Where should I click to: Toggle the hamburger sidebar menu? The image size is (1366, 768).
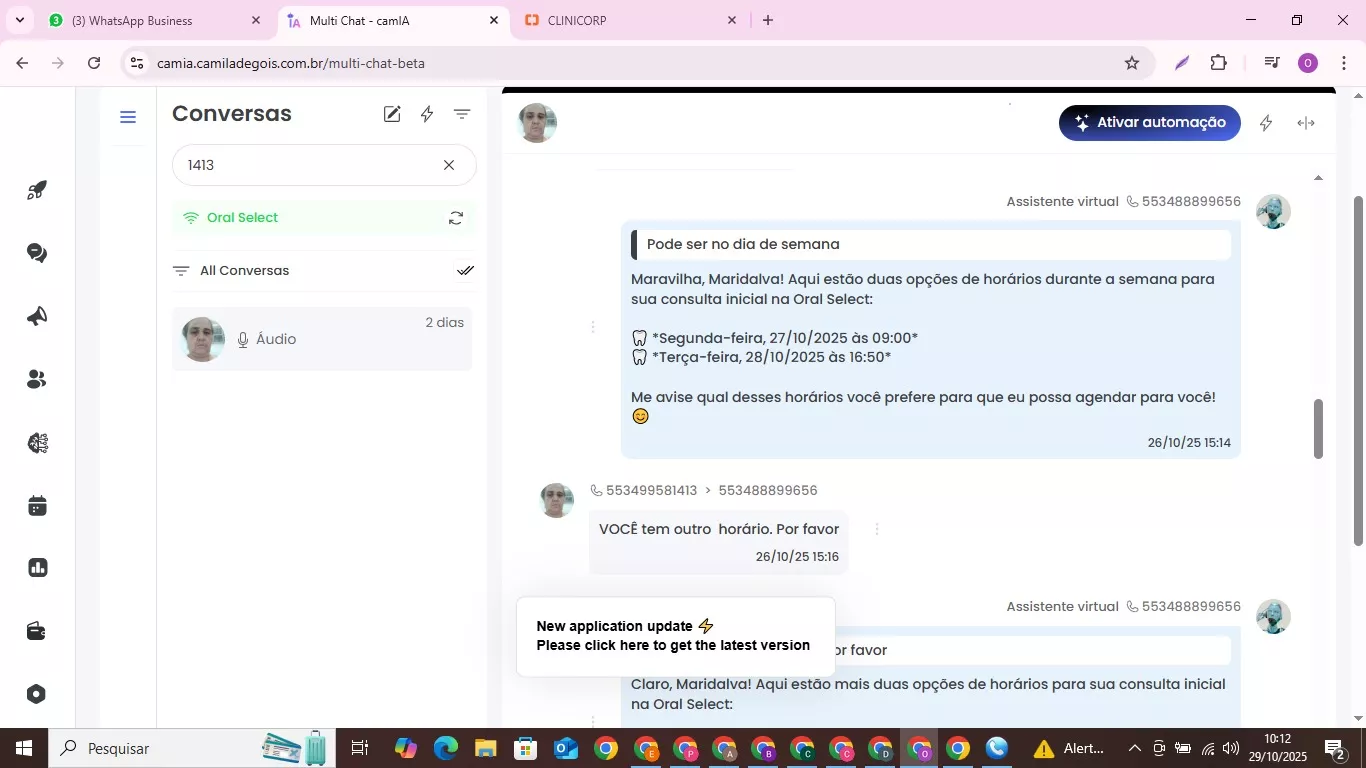click(x=127, y=117)
